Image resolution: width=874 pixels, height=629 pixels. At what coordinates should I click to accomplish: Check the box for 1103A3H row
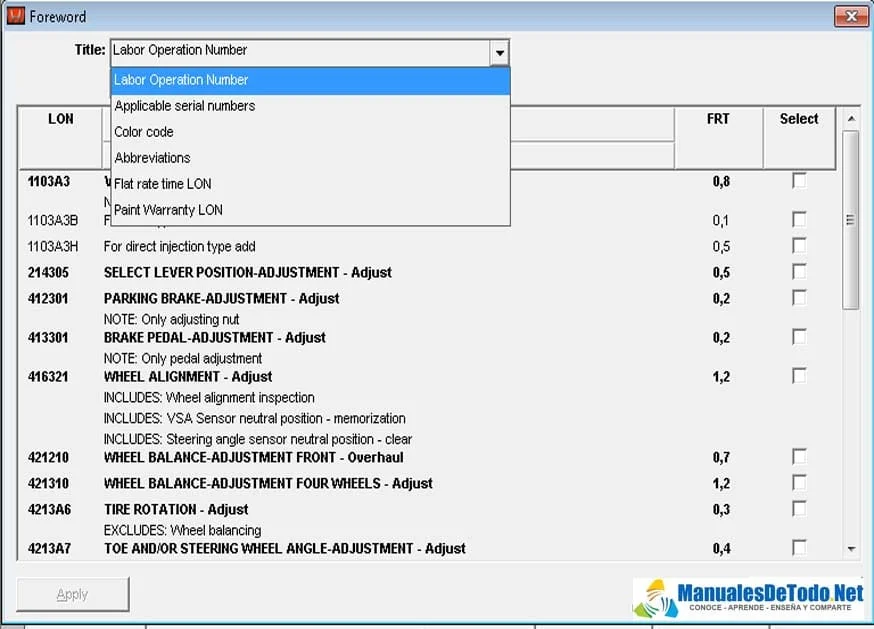pyautogui.click(x=799, y=245)
